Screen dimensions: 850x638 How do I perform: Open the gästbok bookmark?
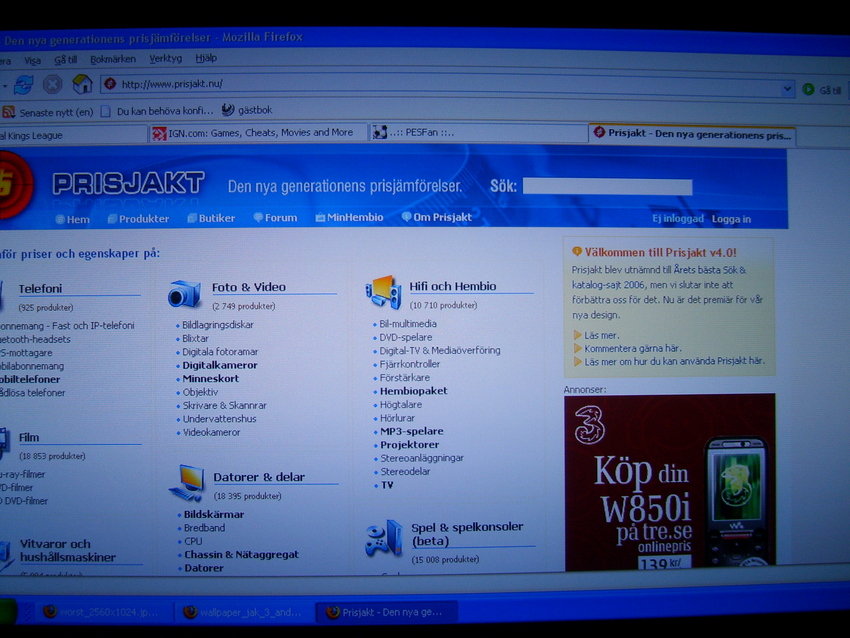247,110
